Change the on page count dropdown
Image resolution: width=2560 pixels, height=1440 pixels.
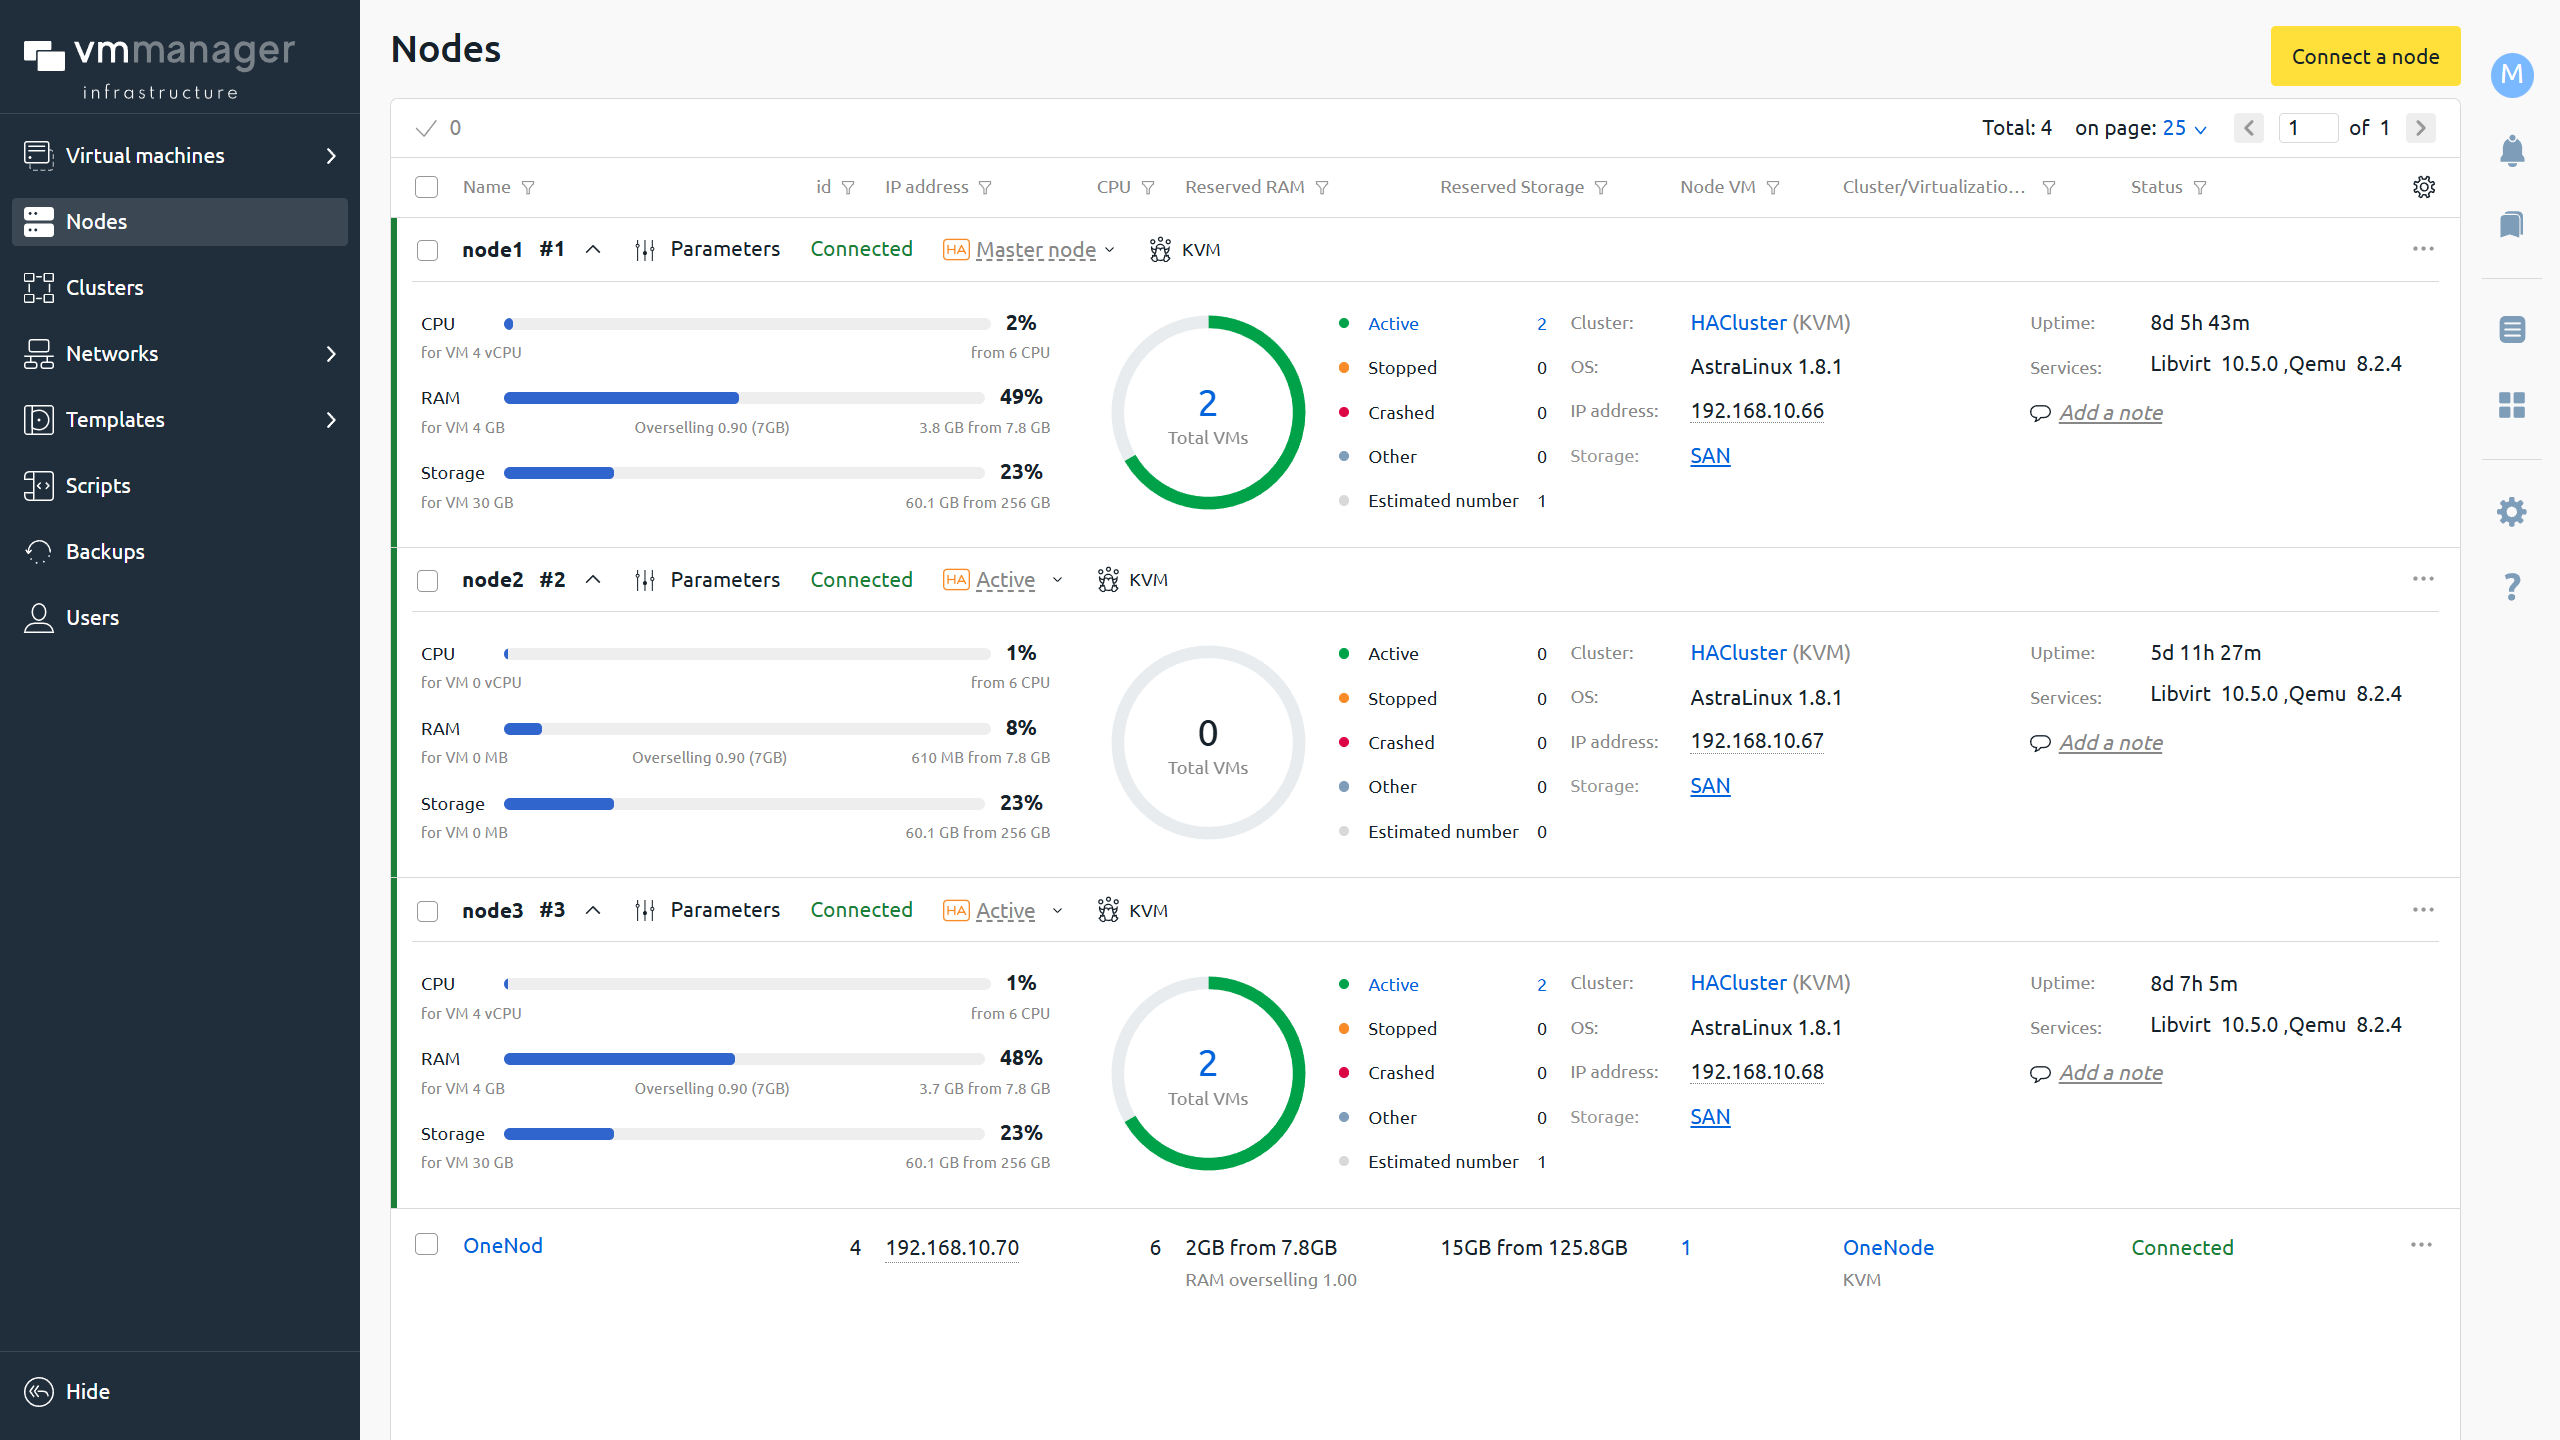tap(2184, 128)
